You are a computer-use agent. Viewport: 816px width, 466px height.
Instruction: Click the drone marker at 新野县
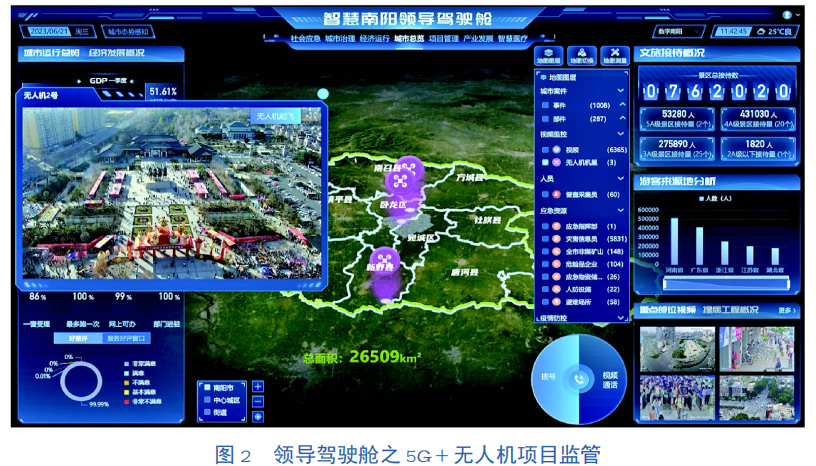(x=383, y=262)
